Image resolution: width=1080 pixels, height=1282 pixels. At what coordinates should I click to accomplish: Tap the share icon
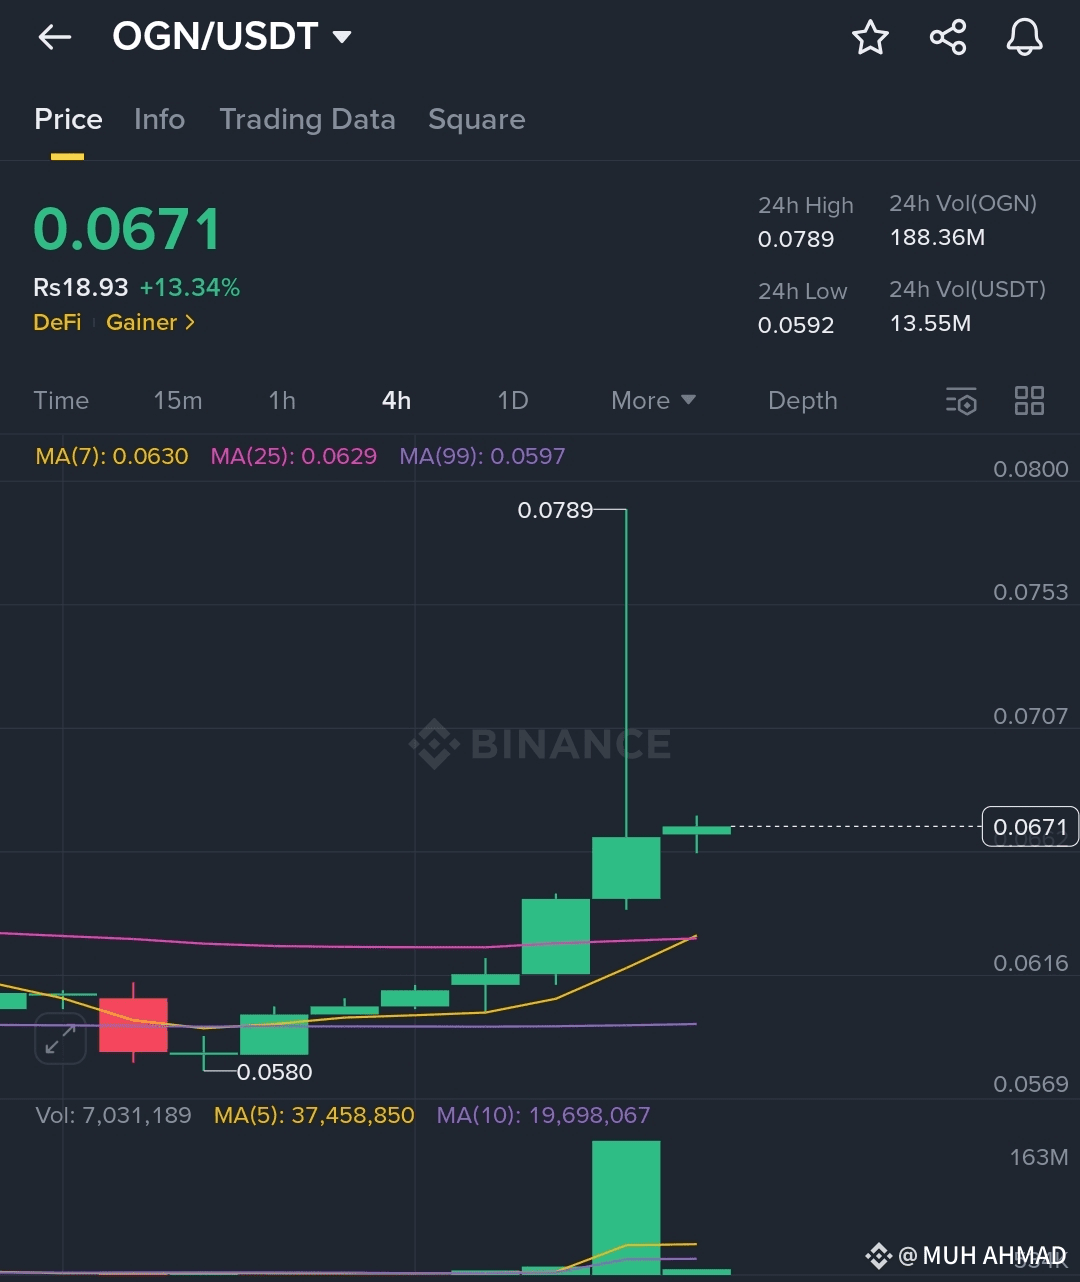(948, 38)
